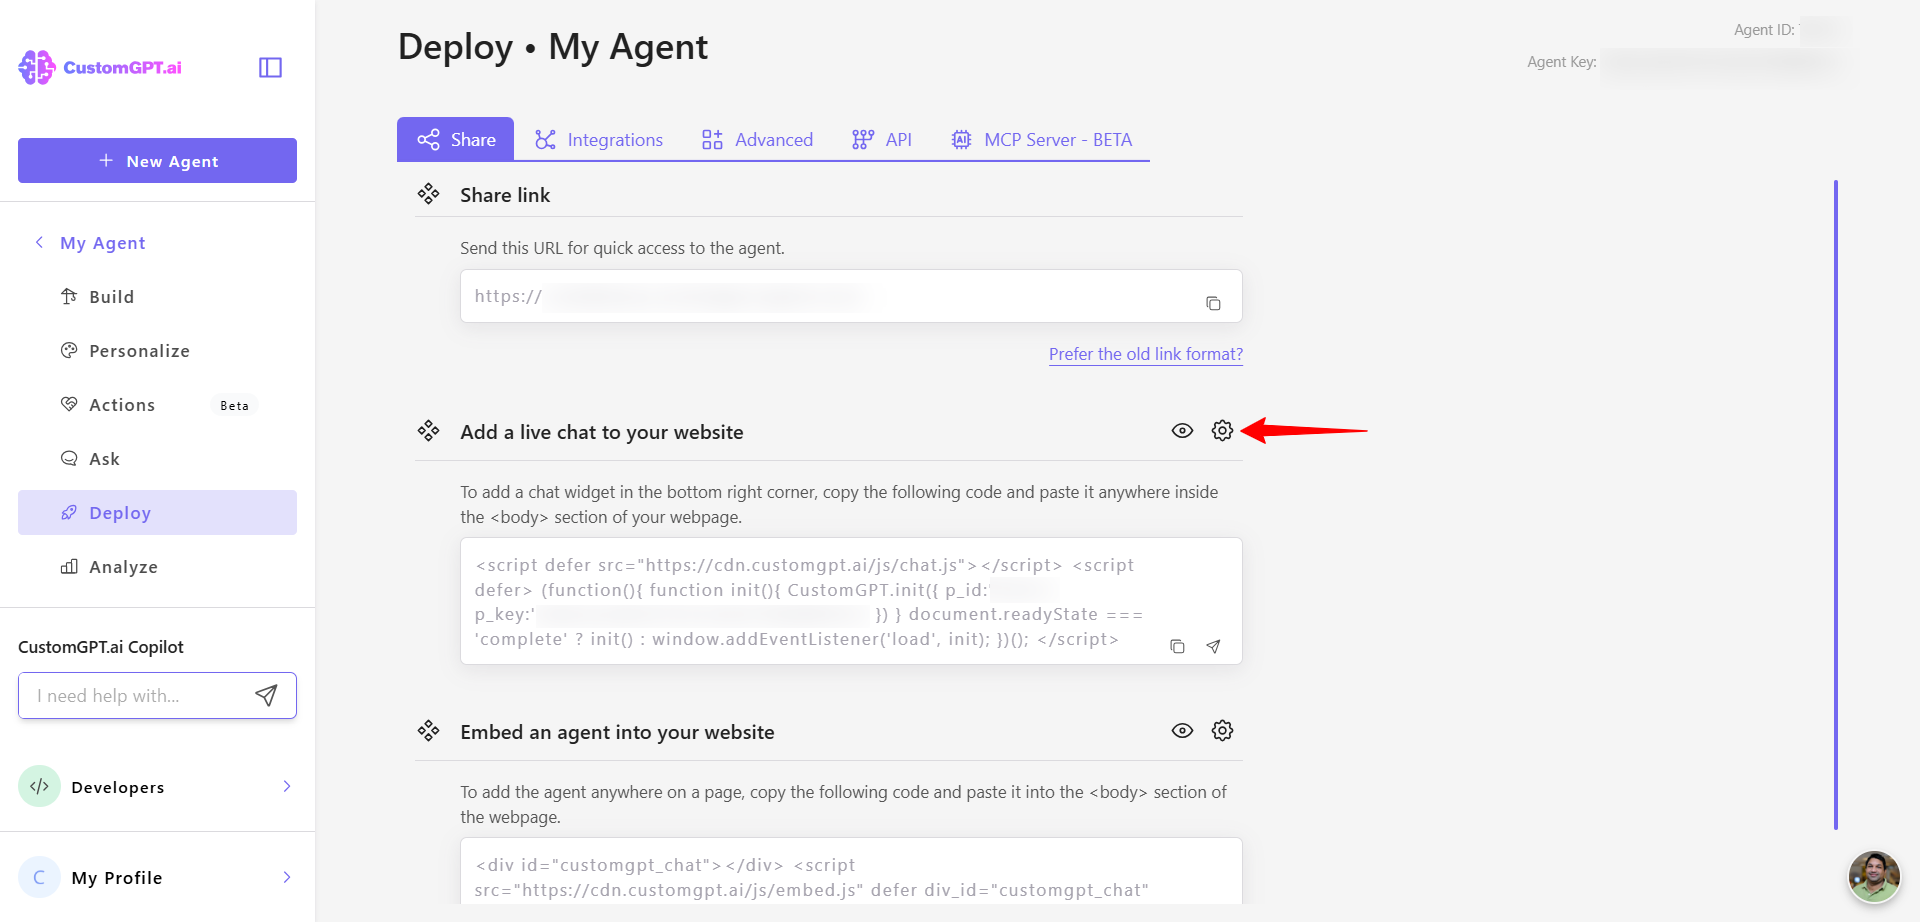This screenshot has width=1920, height=922.
Task: Switch to the Advanced tab
Action: [x=757, y=139]
